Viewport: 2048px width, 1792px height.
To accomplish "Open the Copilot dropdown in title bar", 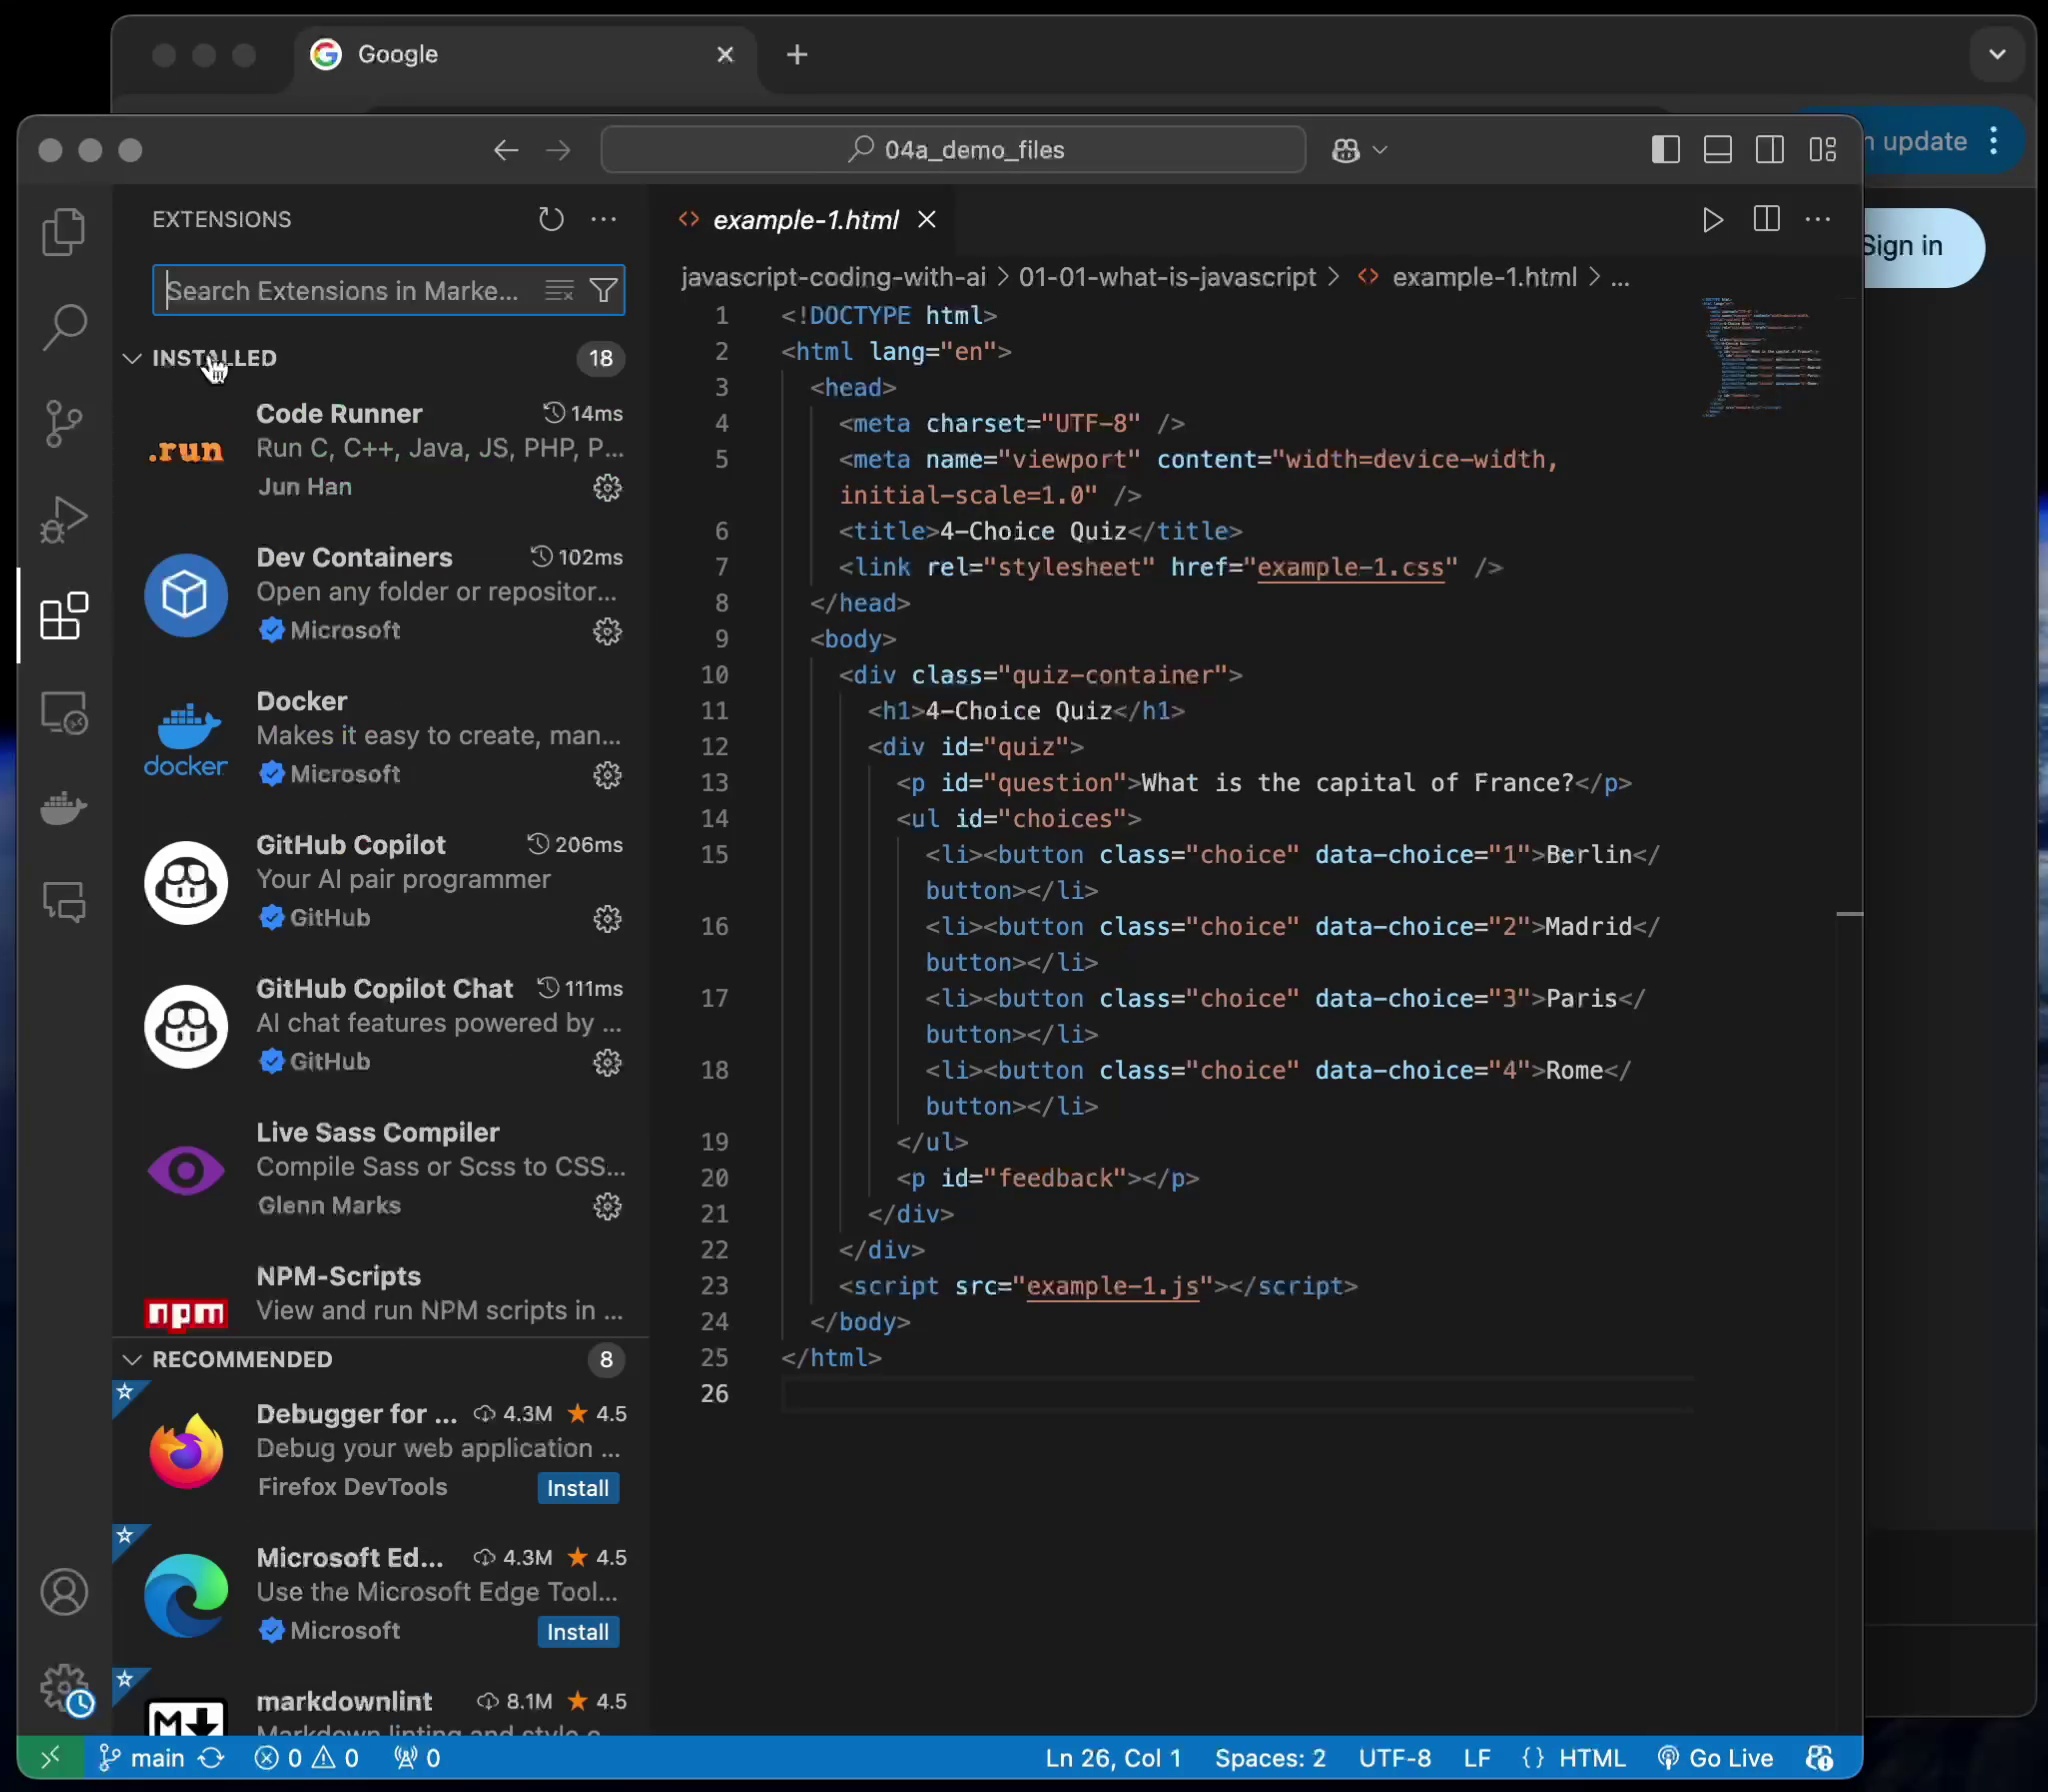I will click(x=1380, y=150).
